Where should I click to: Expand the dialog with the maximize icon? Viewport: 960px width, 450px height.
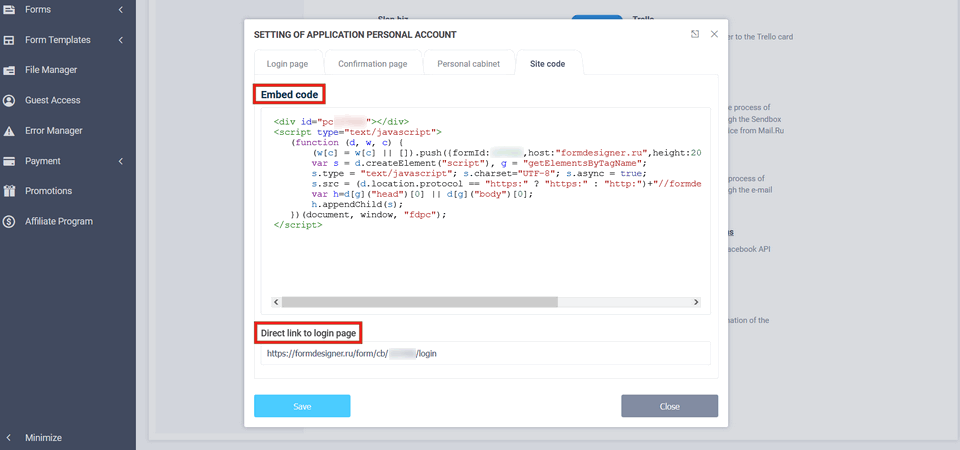[x=695, y=34]
